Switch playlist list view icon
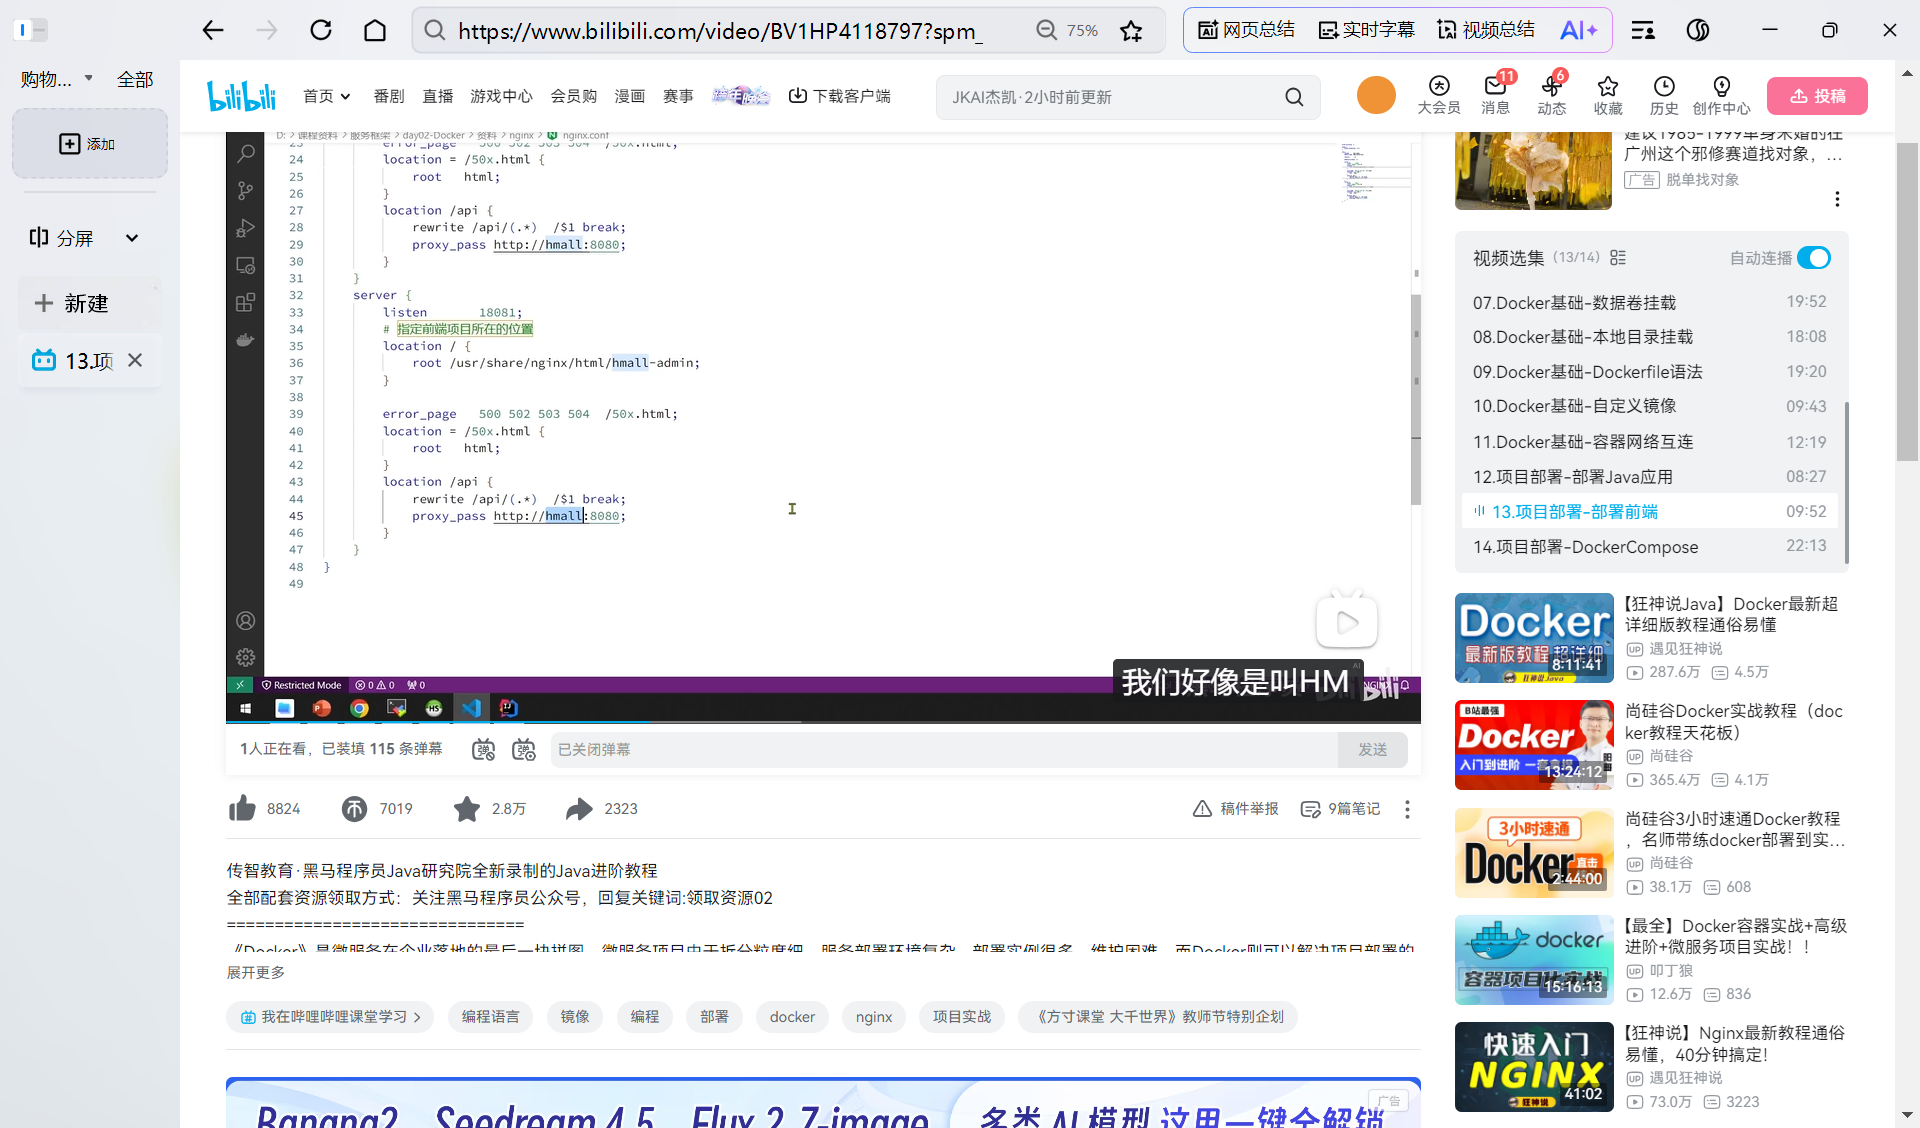Image resolution: width=1920 pixels, height=1128 pixels. 1618,258
